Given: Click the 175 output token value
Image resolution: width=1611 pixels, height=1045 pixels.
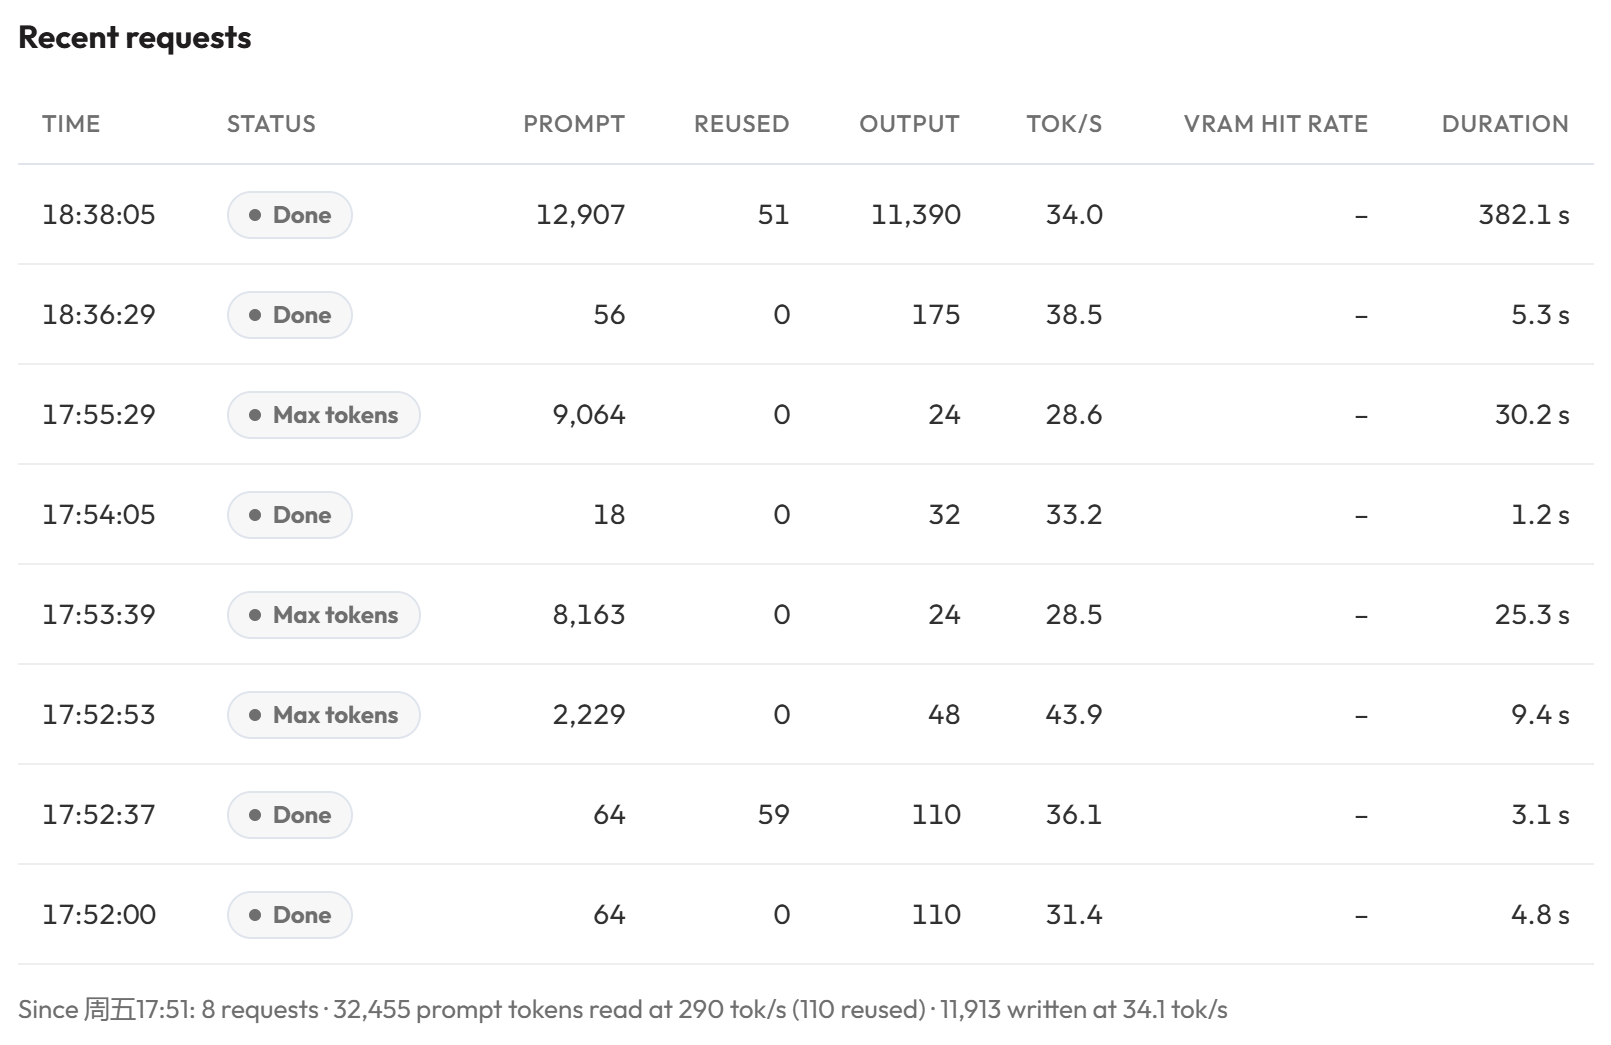Looking at the screenshot, I should [936, 315].
